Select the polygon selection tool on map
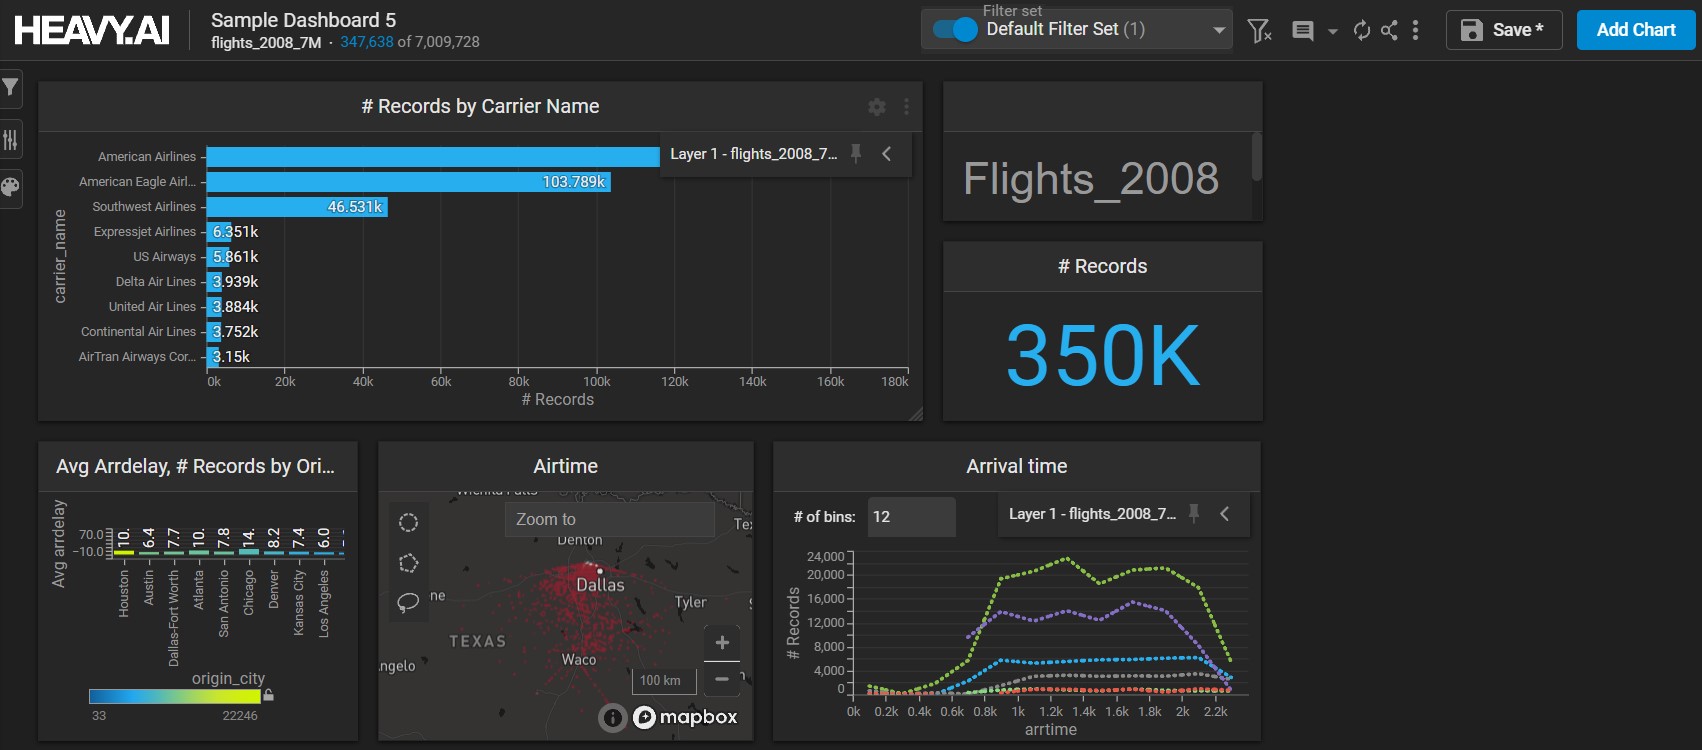The width and height of the screenshot is (1702, 750). (x=408, y=563)
